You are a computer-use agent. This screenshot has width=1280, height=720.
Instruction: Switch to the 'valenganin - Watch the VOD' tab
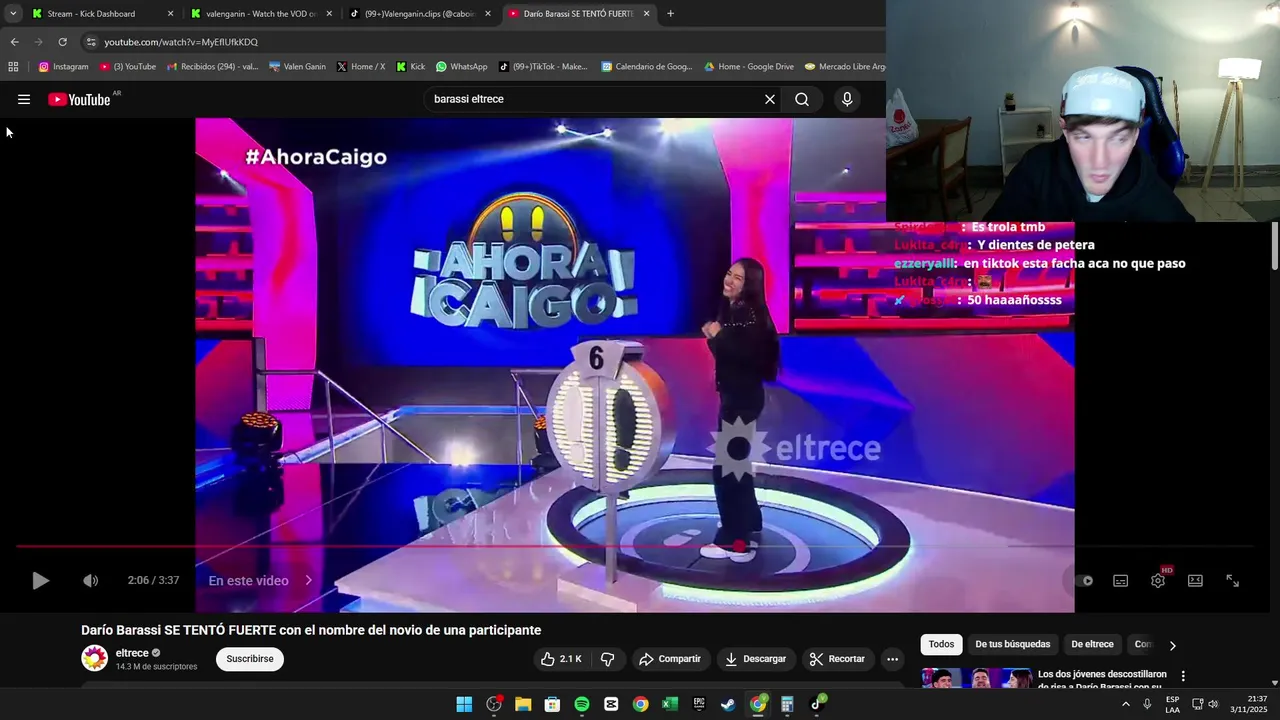pos(262,14)
